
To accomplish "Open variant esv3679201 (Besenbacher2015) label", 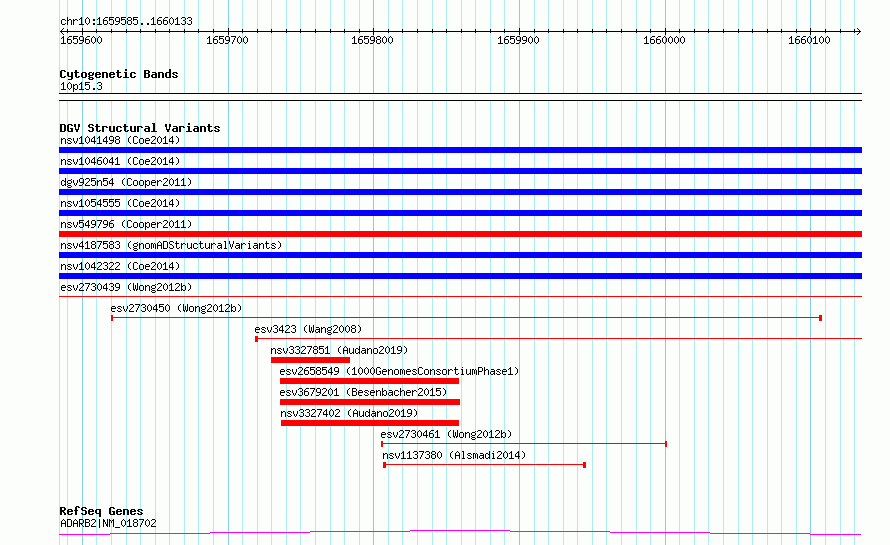I will (363, 392).
